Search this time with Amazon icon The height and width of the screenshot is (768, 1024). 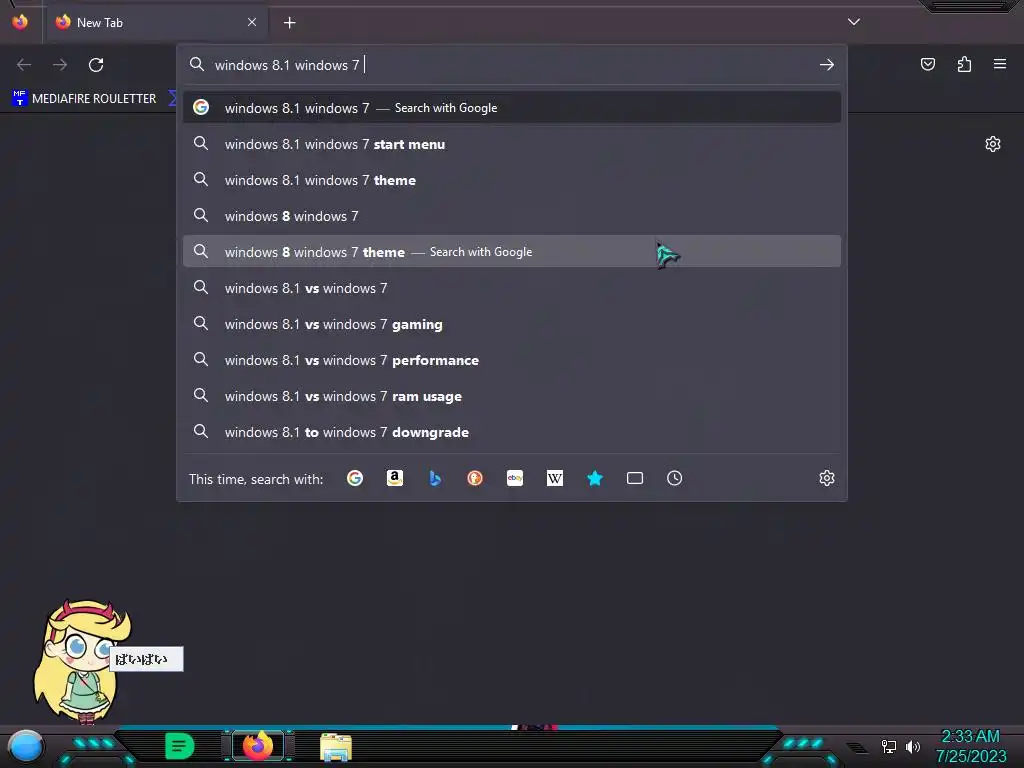(x=394, y=478)
